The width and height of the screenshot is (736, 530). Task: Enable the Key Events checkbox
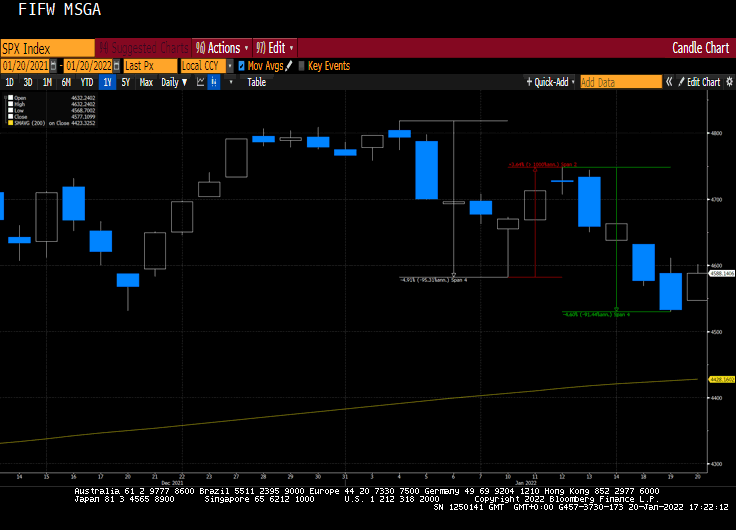pyautogui.click(x=301, y=66)
